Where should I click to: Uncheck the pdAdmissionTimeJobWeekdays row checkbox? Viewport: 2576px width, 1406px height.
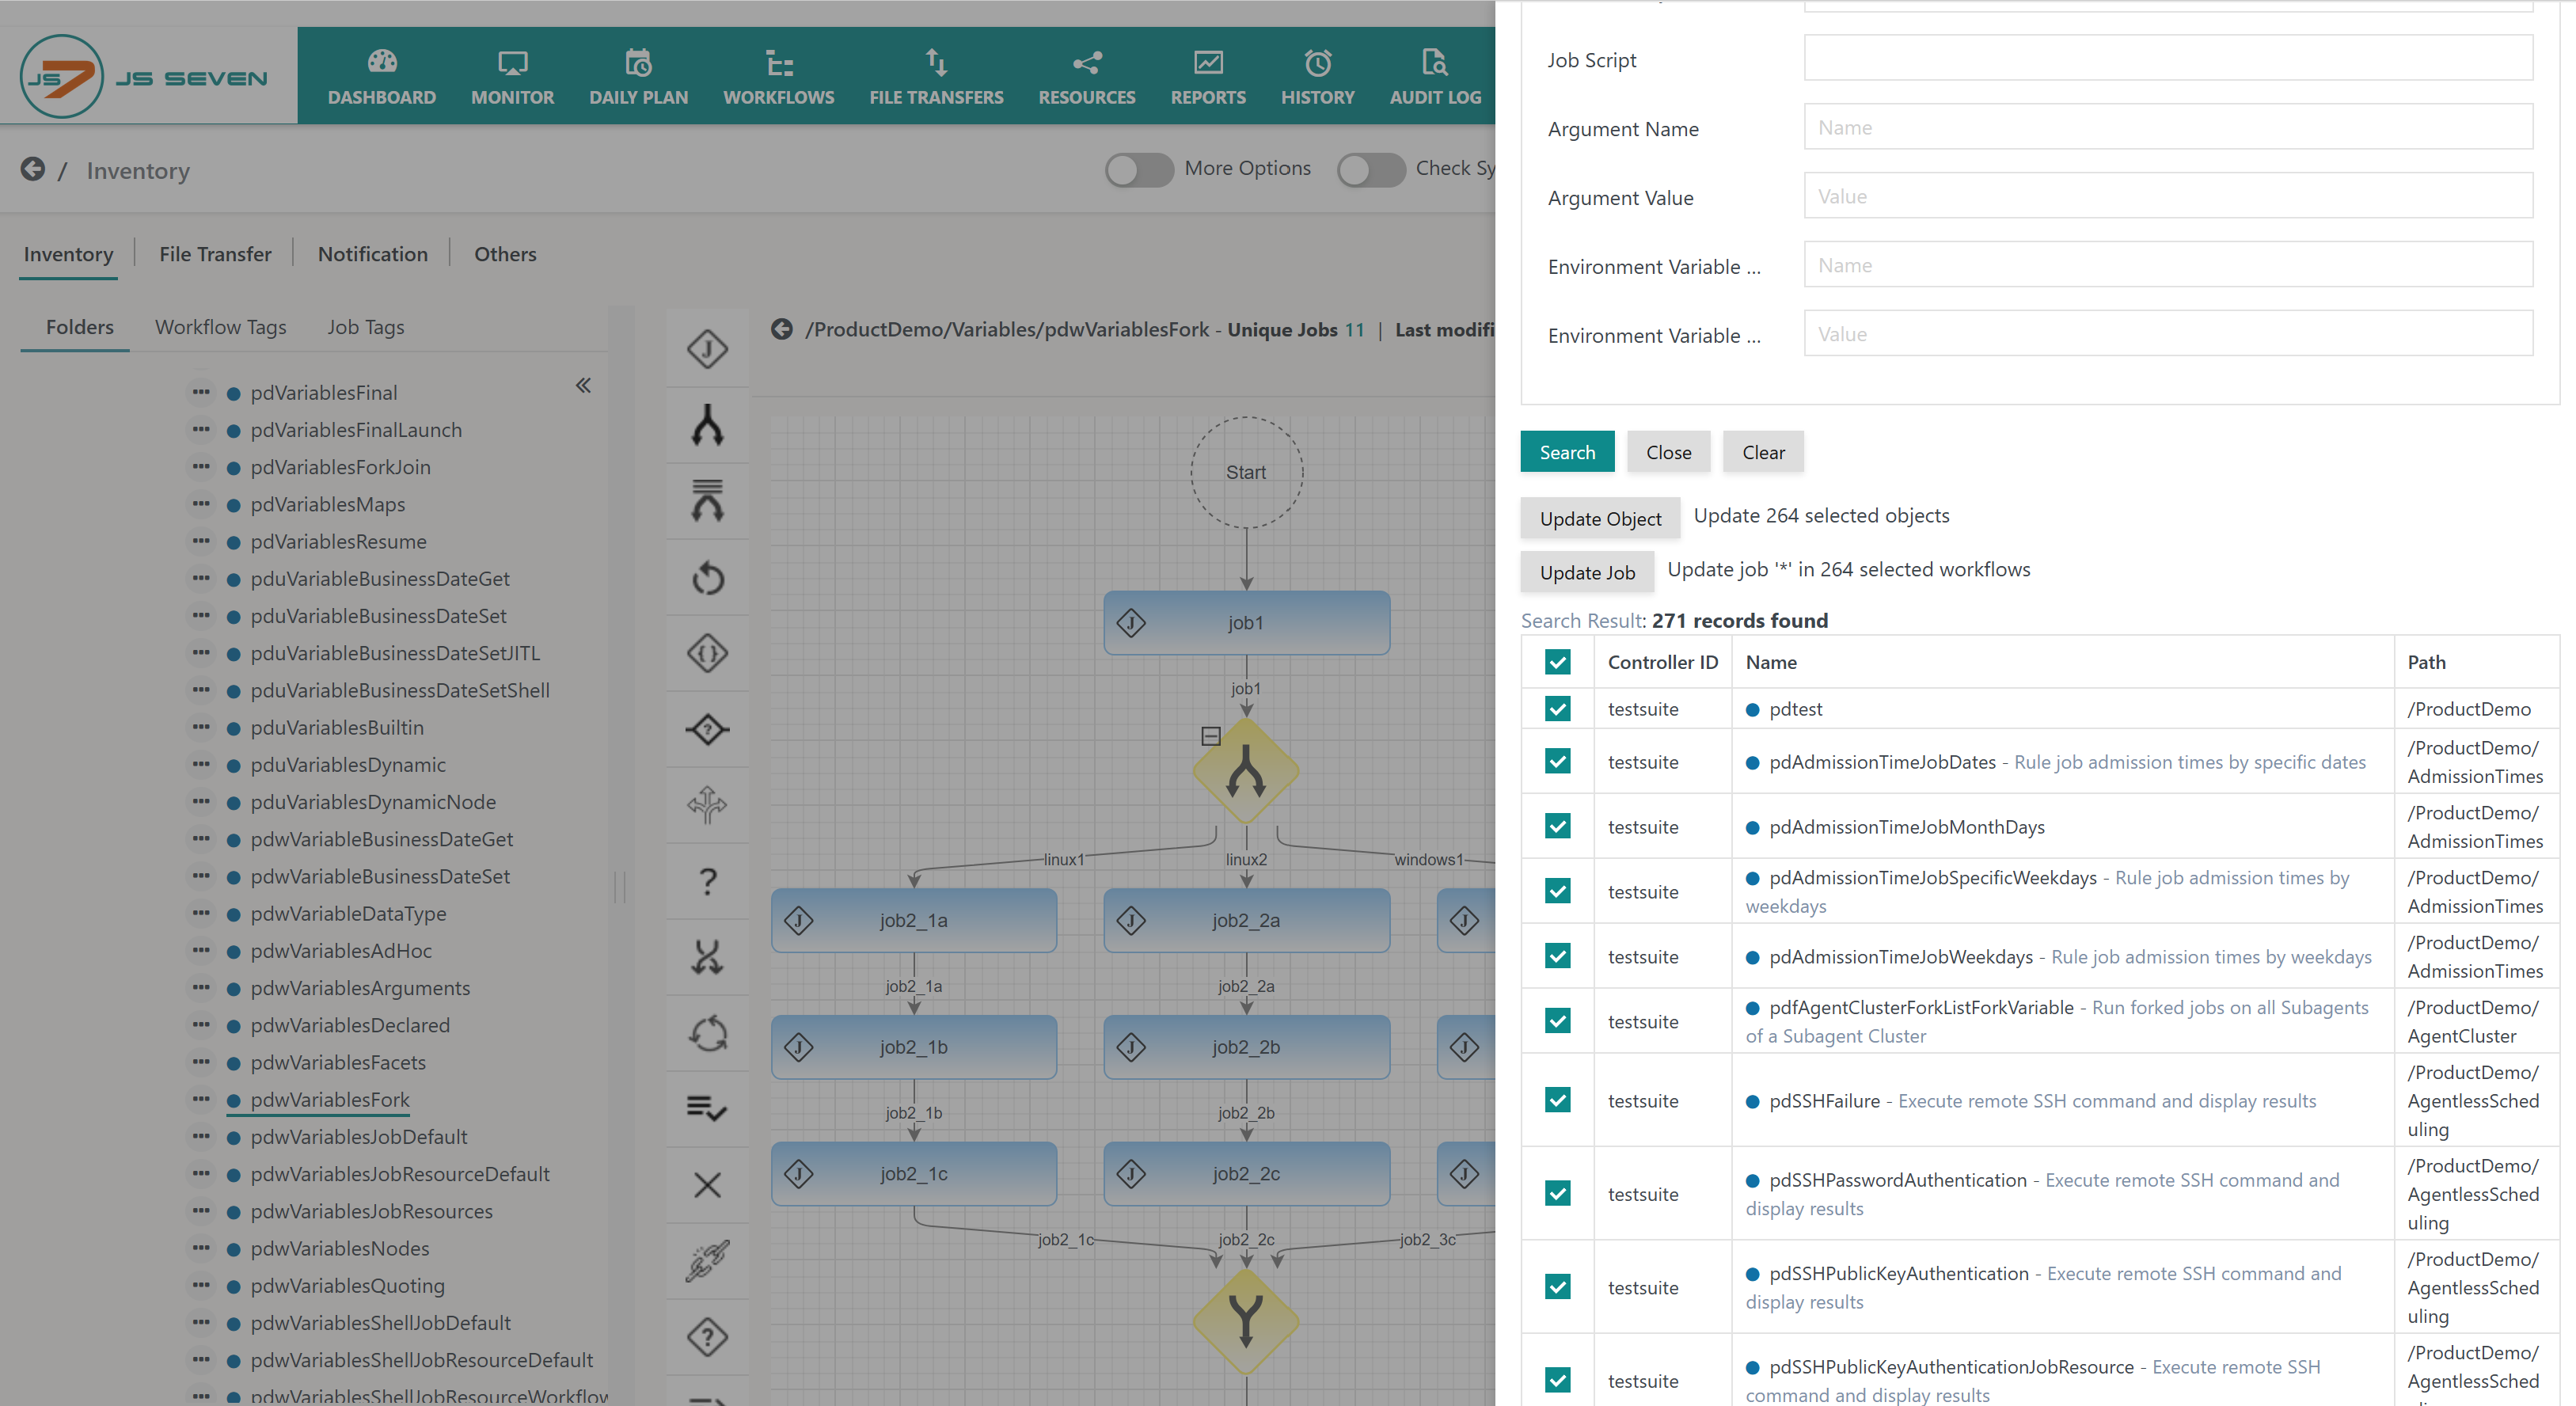1557,956
